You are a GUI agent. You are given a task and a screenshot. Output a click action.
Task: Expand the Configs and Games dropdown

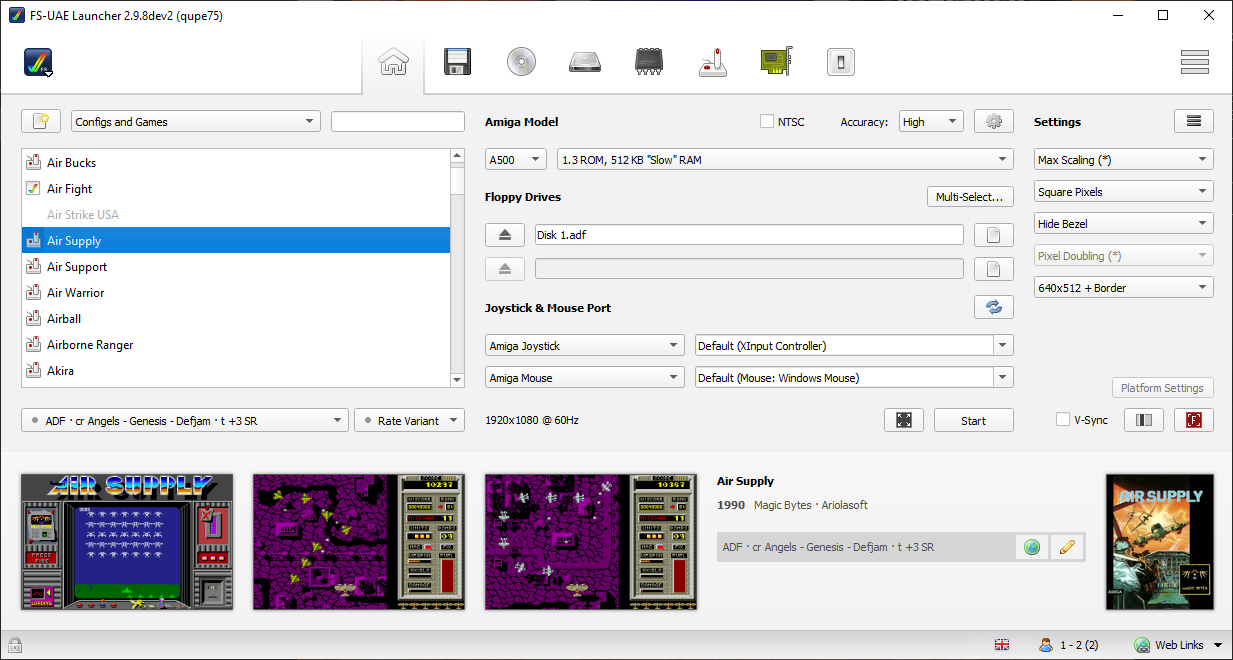[195, 122]
